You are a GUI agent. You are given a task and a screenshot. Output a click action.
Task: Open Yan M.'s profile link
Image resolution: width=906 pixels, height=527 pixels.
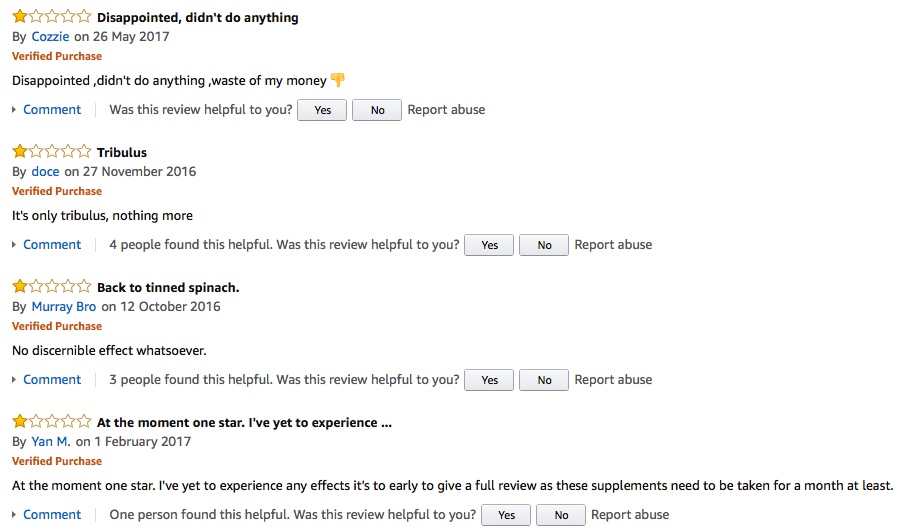pyautogui.click(x=51, y=441)
